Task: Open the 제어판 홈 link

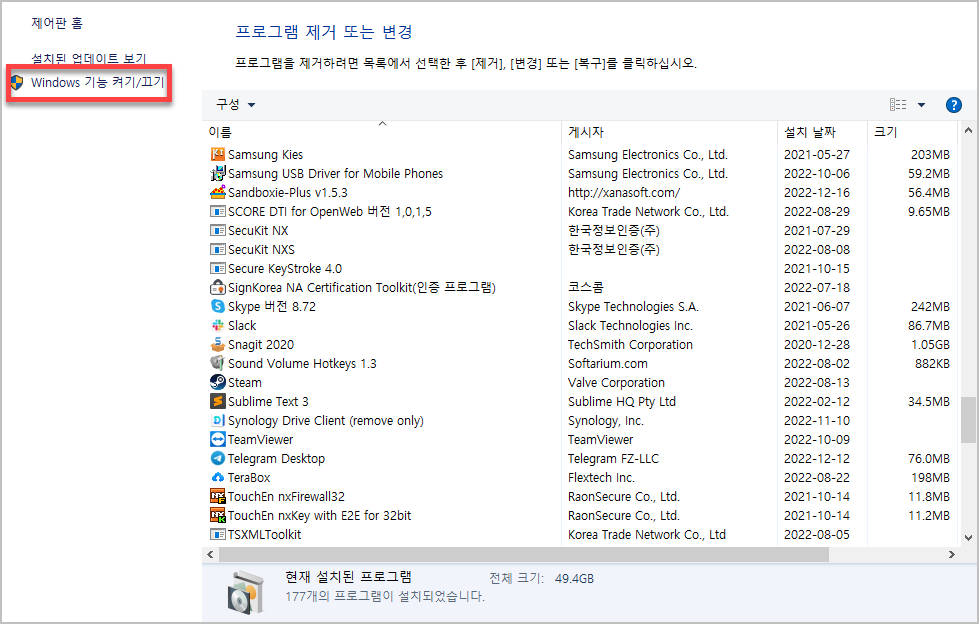Action: [57, 23]
